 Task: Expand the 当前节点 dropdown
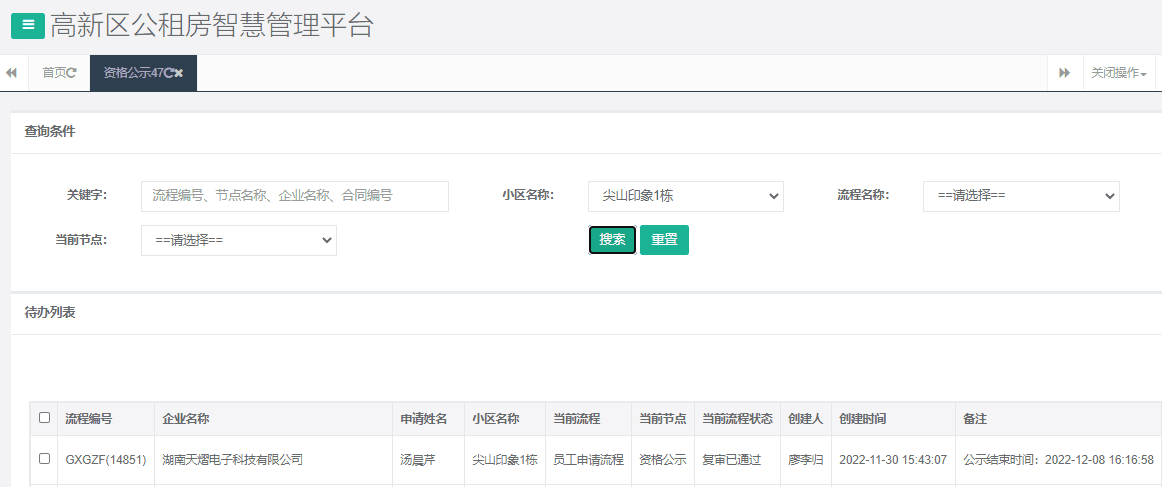point(238,241)
